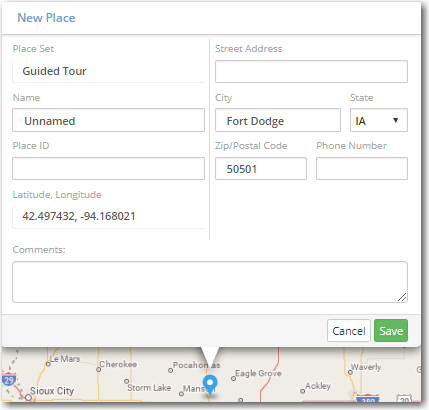Grab the Comments box resize handle
Viewport: 429px width, 410px height.
coord(402,297)
